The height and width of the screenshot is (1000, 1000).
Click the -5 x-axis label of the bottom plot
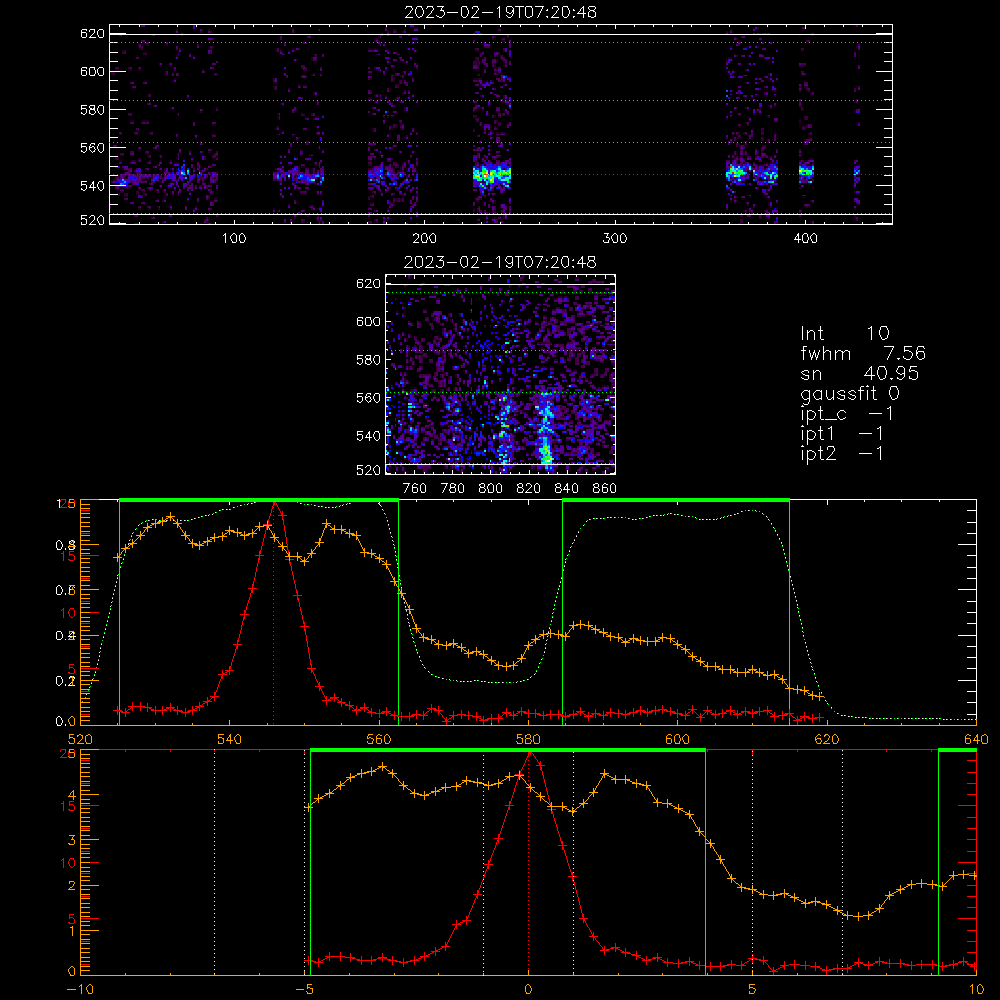point(304,990)
